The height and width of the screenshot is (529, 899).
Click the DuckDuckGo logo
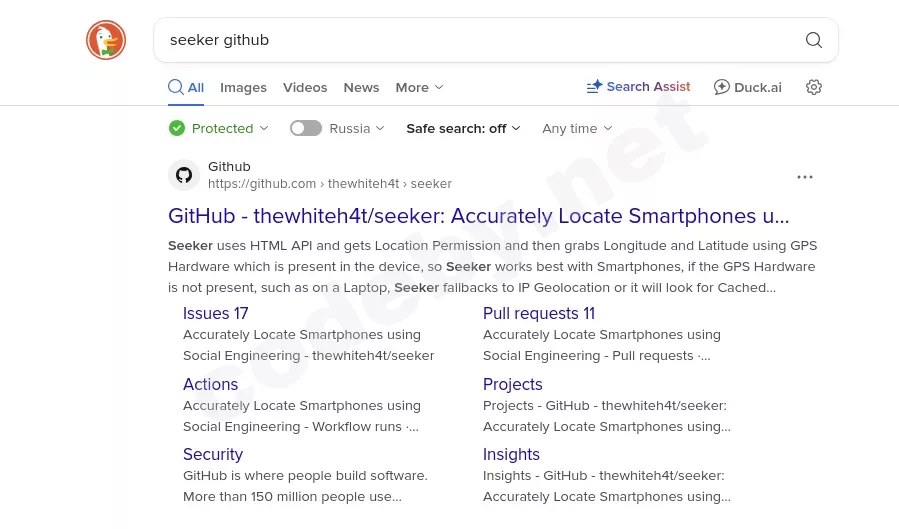(106, 40)
